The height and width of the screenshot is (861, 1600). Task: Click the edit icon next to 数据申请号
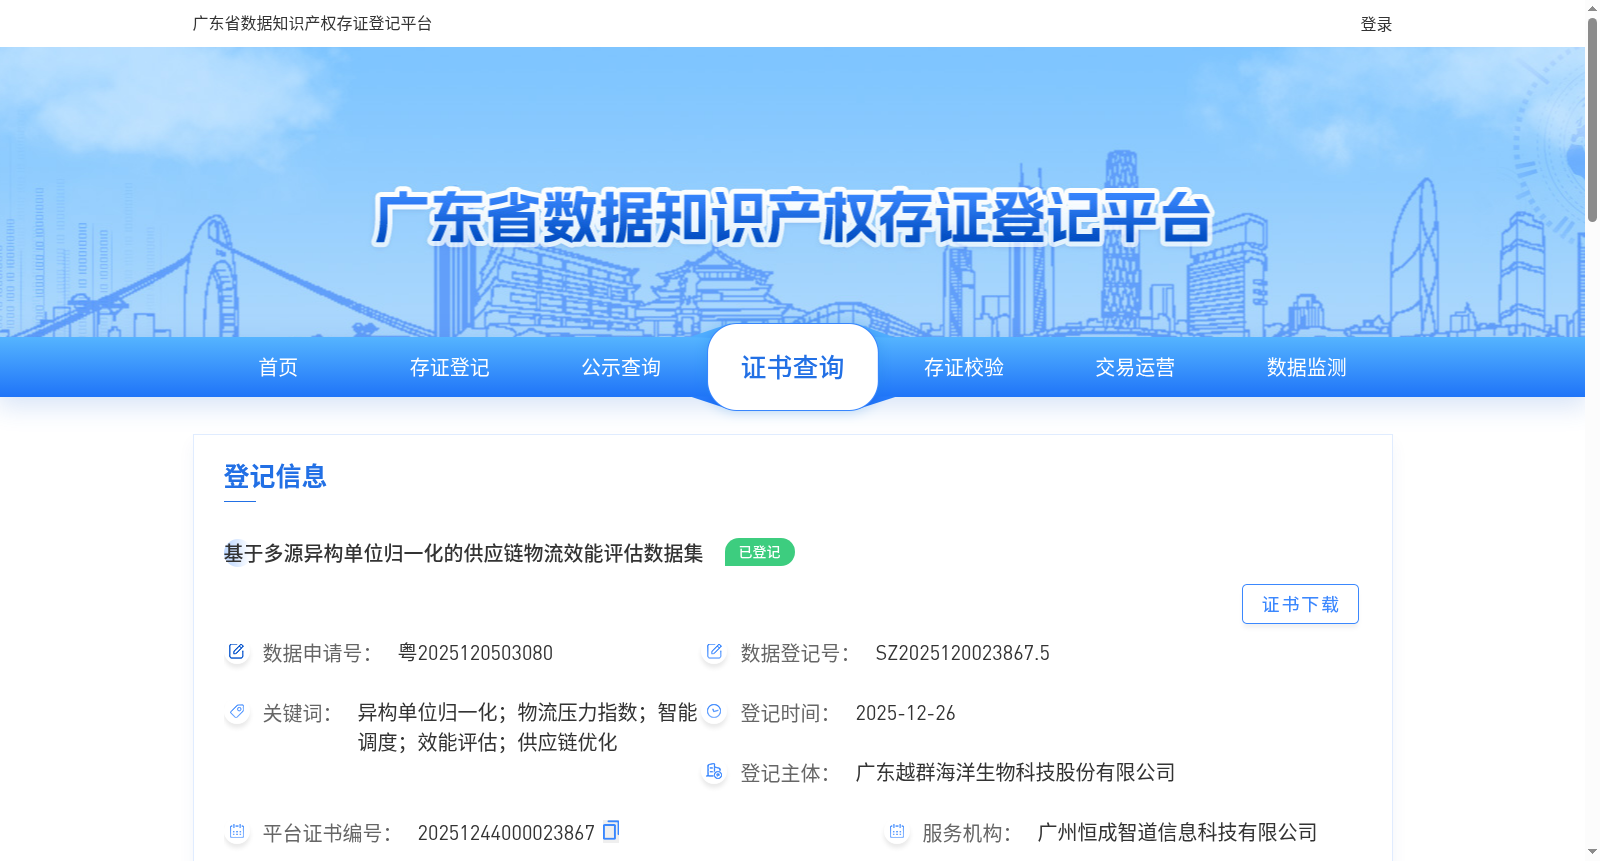tap(236, 652)
